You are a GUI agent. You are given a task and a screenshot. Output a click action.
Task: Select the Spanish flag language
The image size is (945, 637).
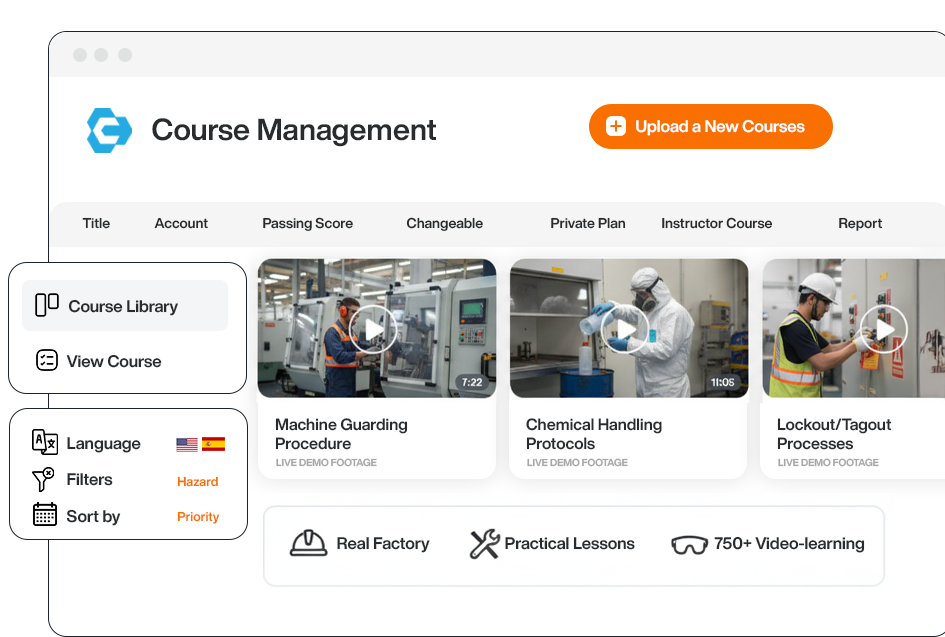point(213,444)
